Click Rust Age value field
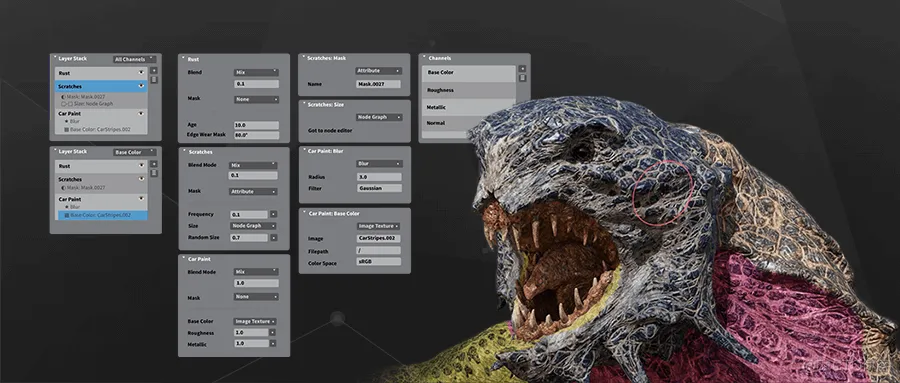 pyautogui.click(x=257, y=125)
